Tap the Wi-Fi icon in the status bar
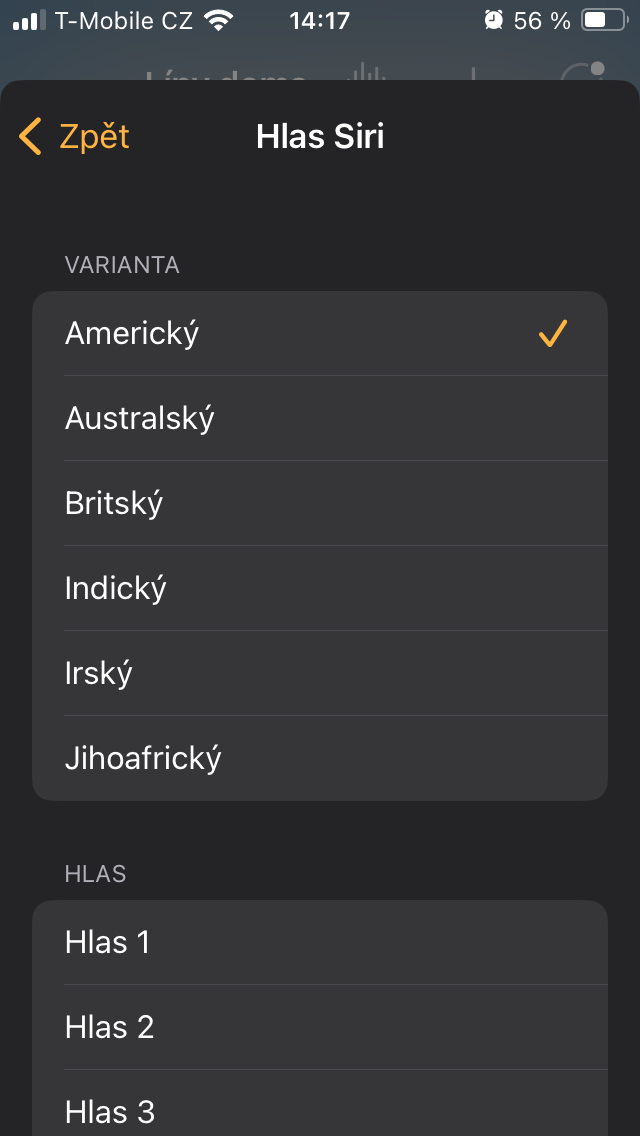This screenshot has height=1136, width=640. (217, 20)
